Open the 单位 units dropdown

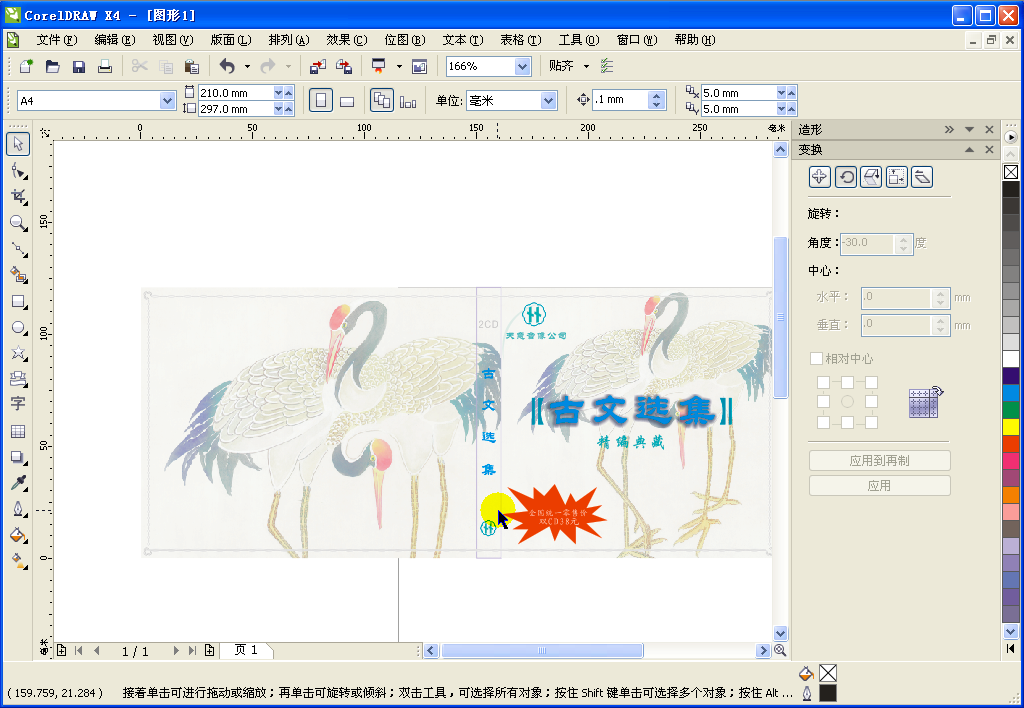tap(548, 101)
